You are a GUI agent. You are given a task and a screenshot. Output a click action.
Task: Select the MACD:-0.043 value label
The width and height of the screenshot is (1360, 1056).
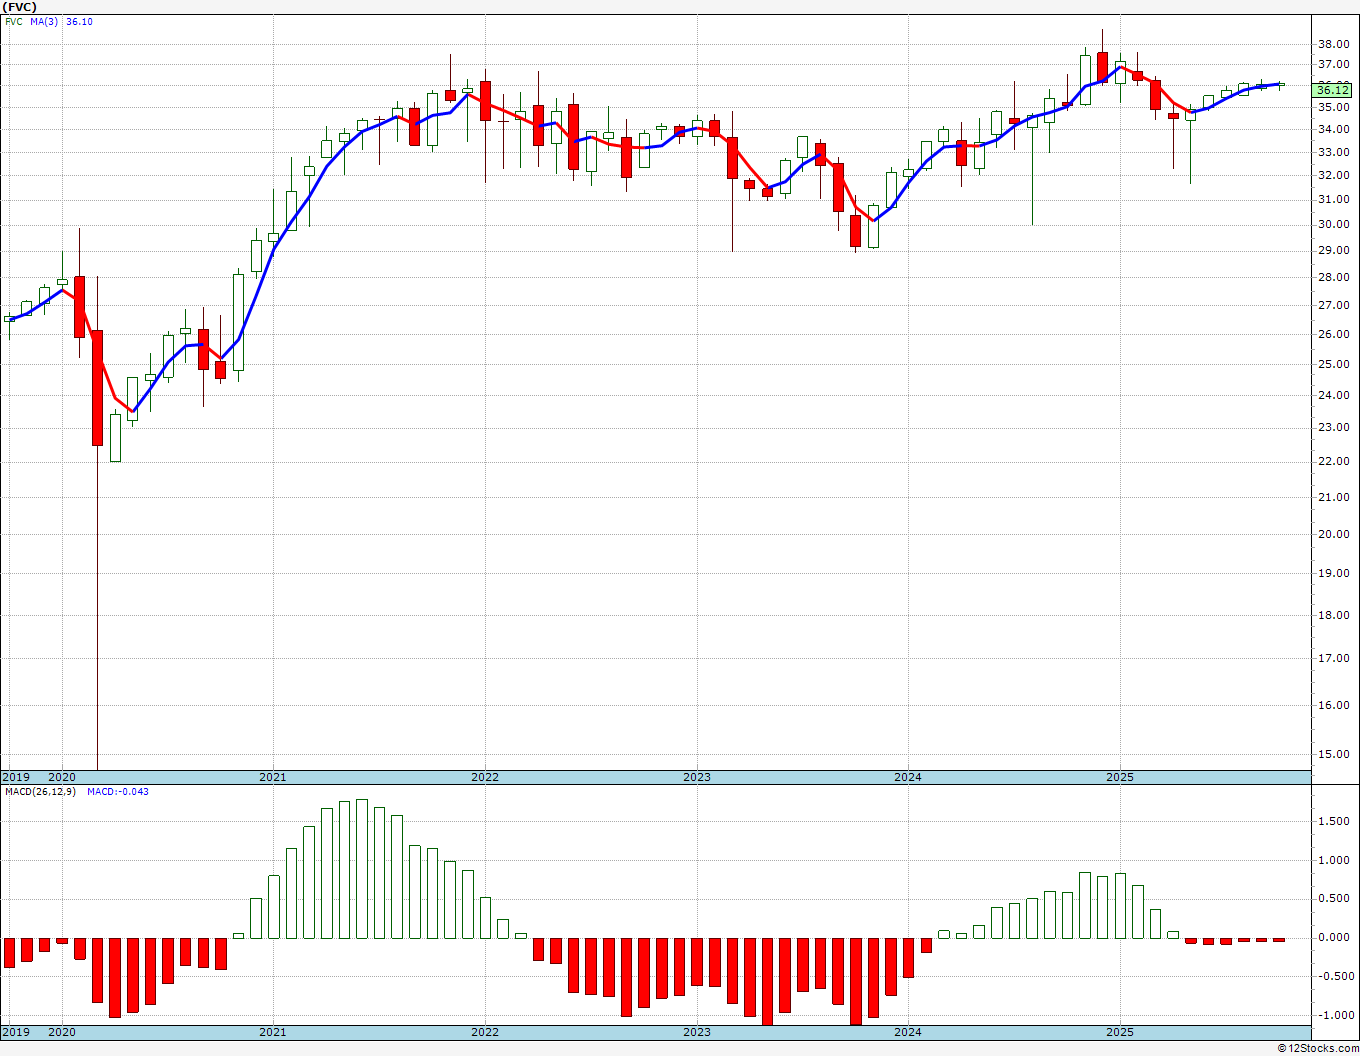tap(118, 791)
